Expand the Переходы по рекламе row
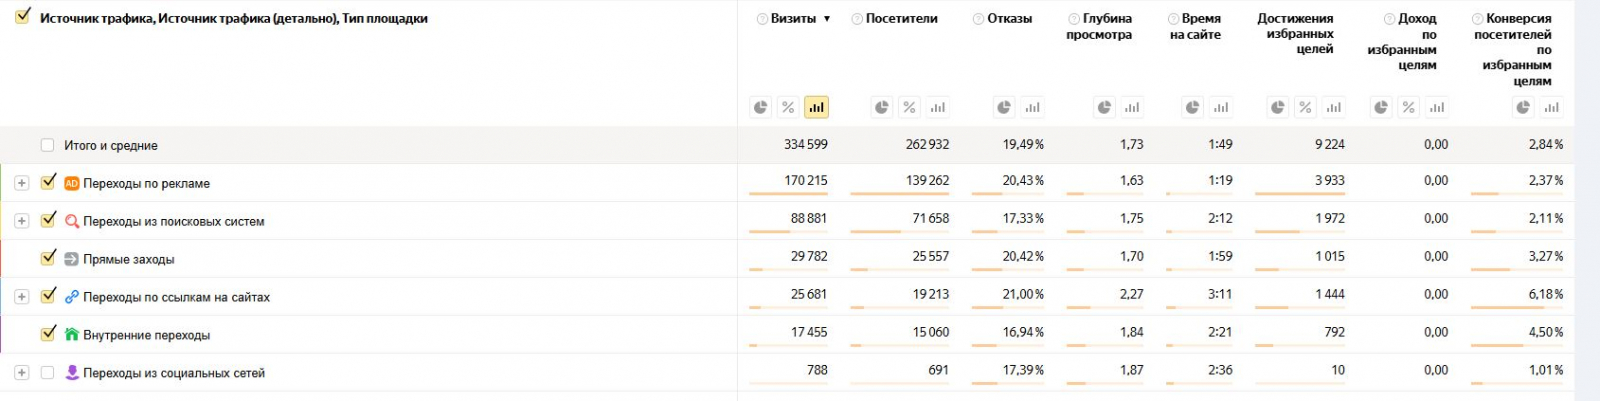The image size is (1600, 401). coord(21,183)
